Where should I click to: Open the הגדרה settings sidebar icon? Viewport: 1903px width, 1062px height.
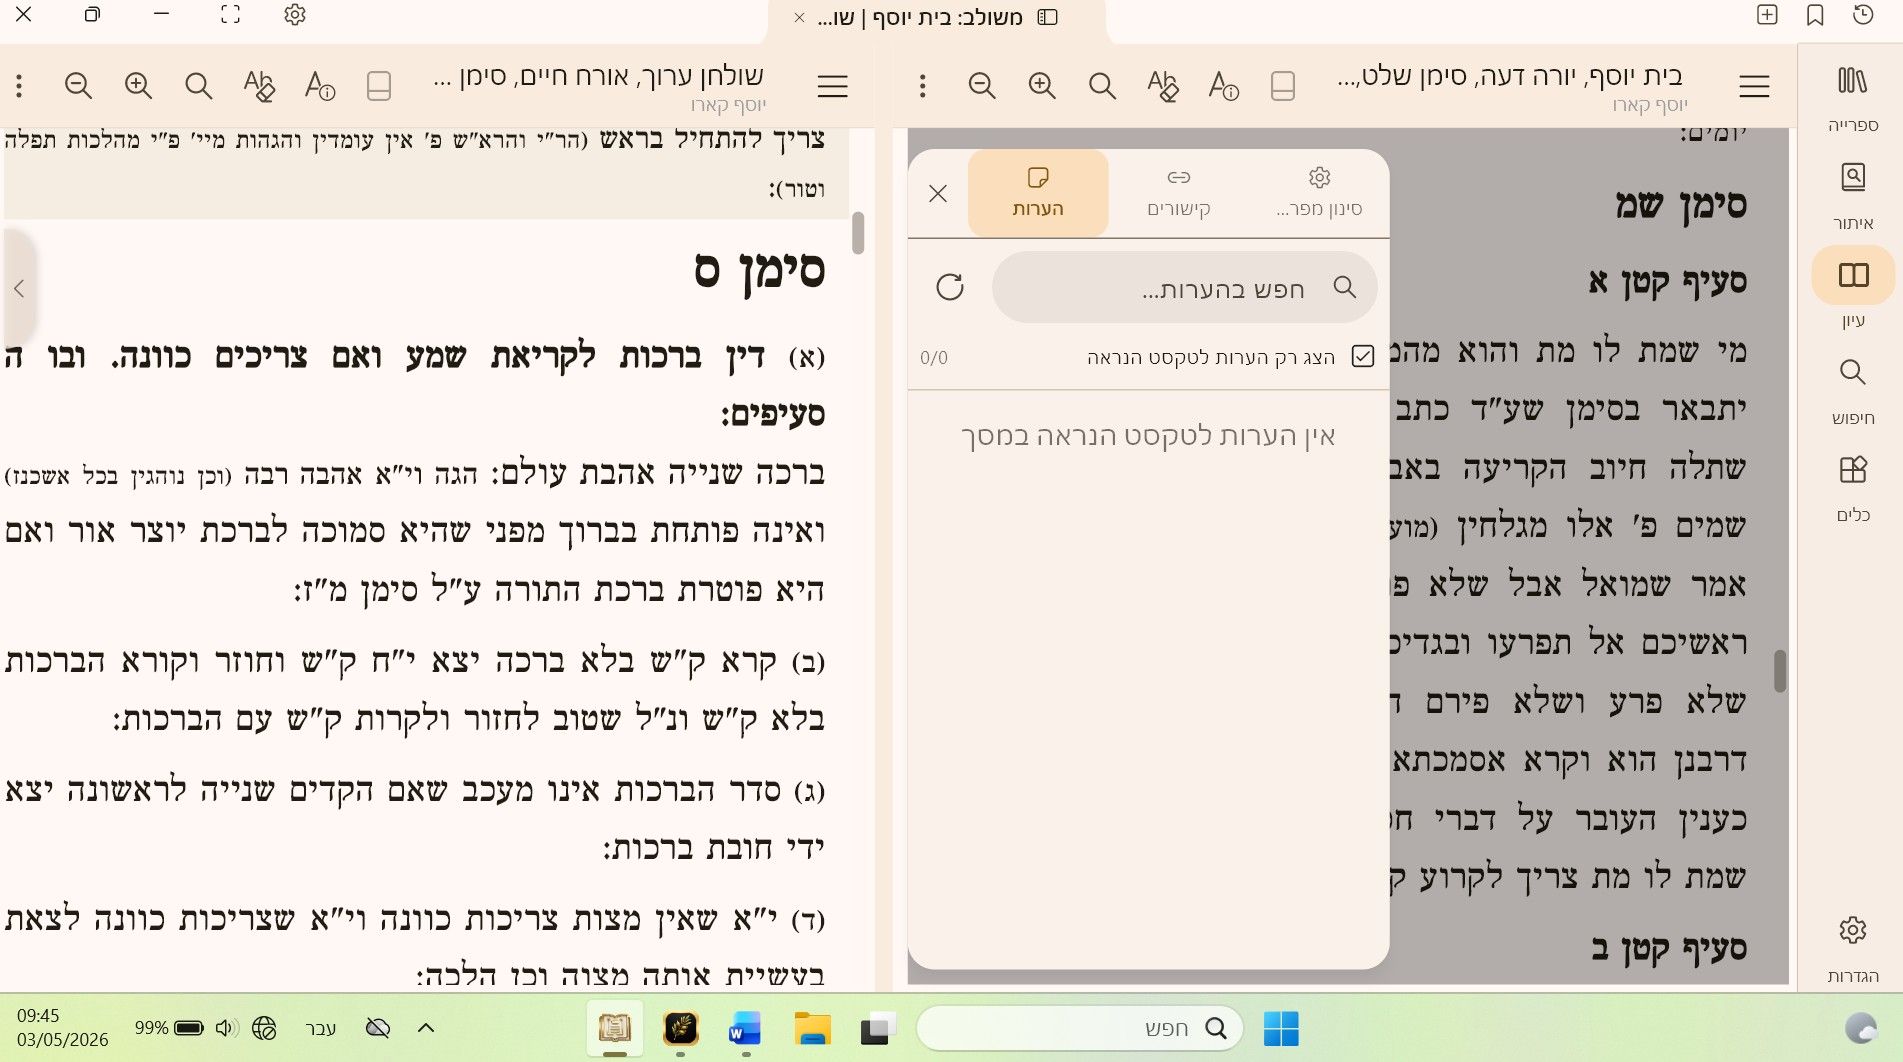point(1852,946)
